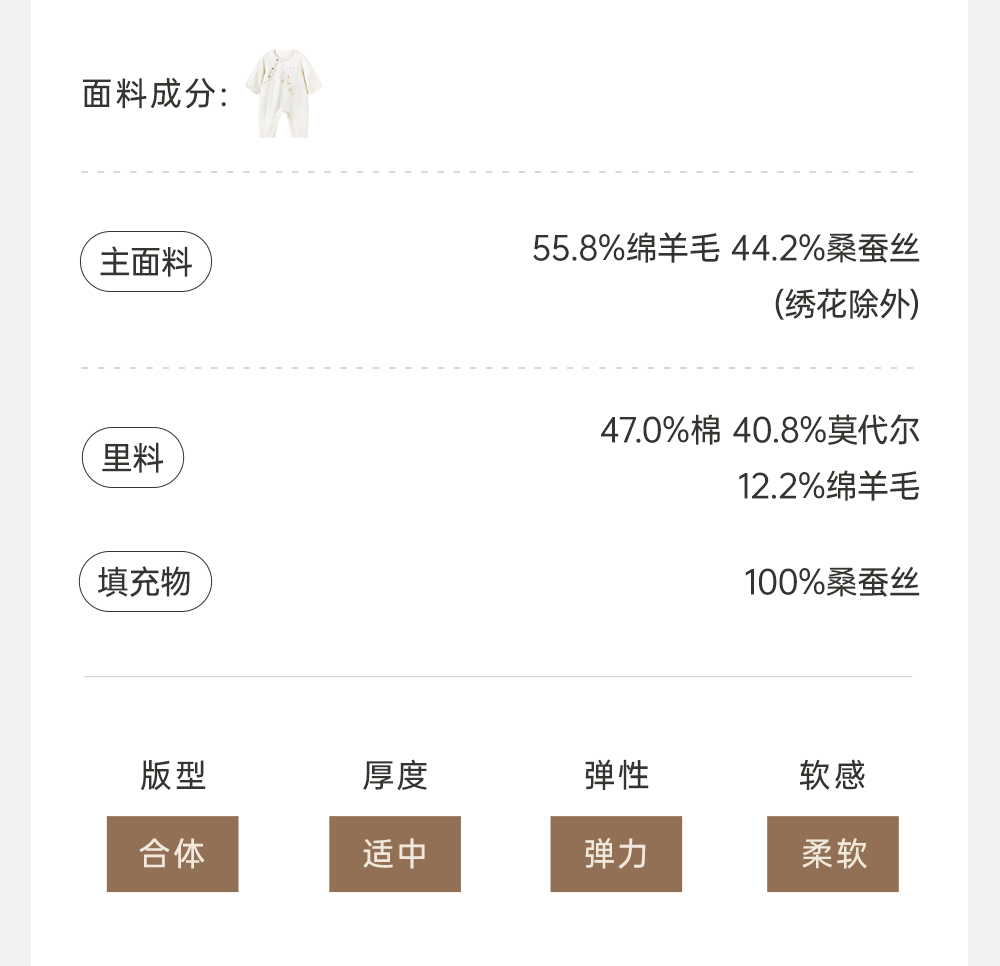Viewport: 1000px width, 966px height.
Task: Click the 弹性 attribute label
Action: 616,775
